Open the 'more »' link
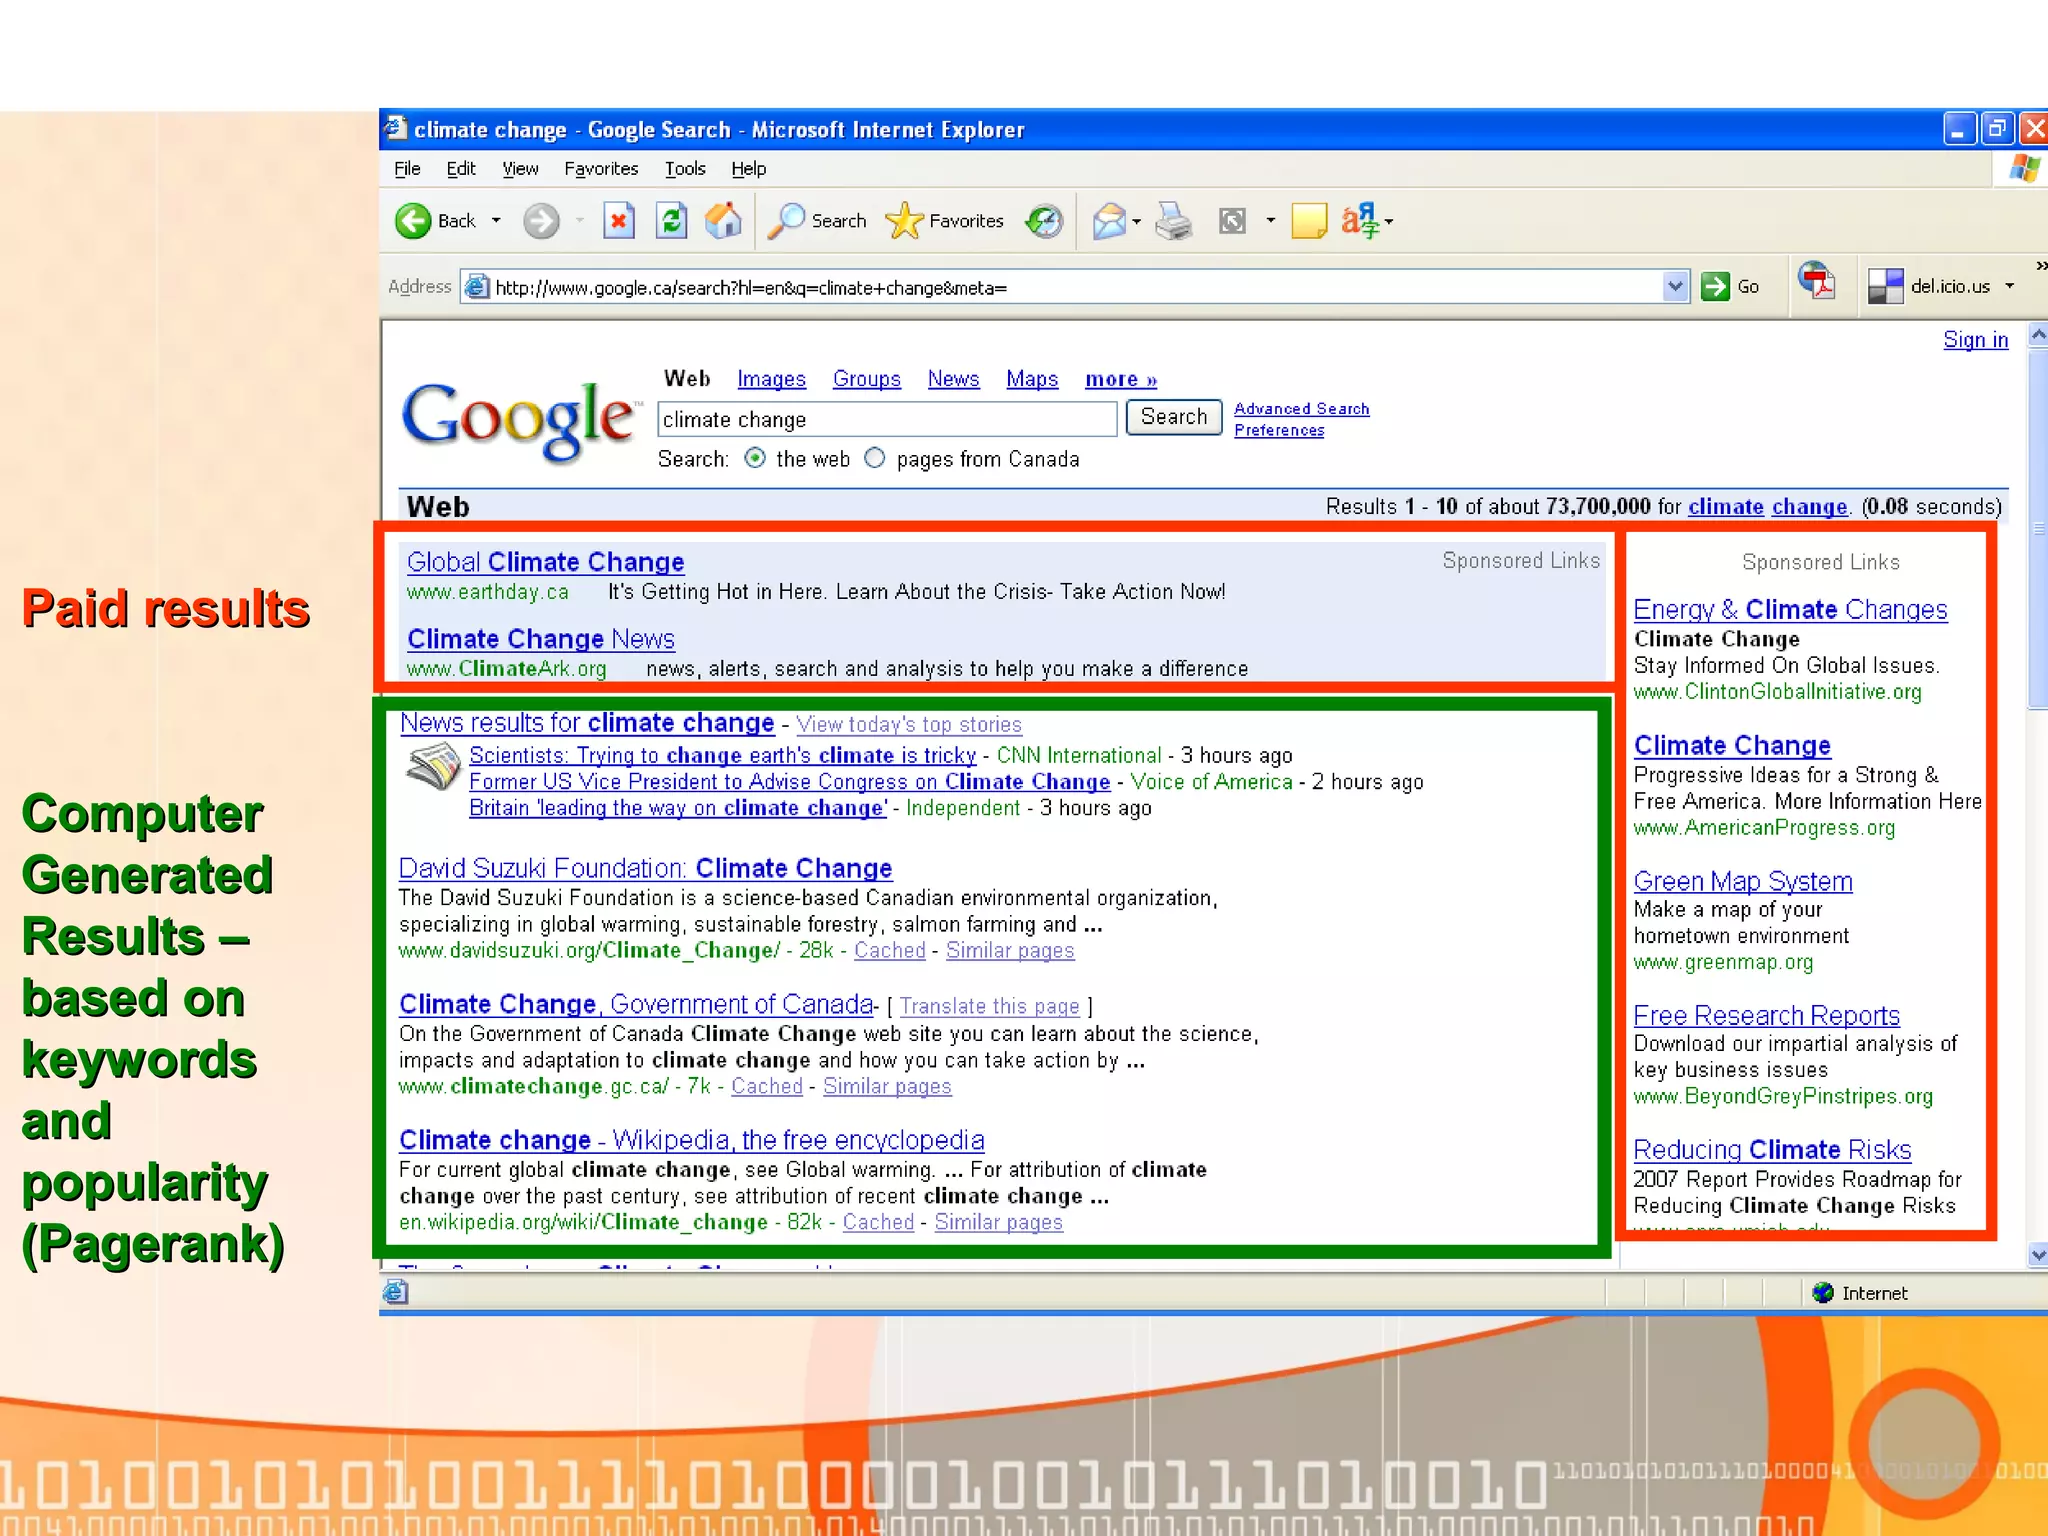This screenshot has width=2048, height=1536. click(x=1121, y=379)
